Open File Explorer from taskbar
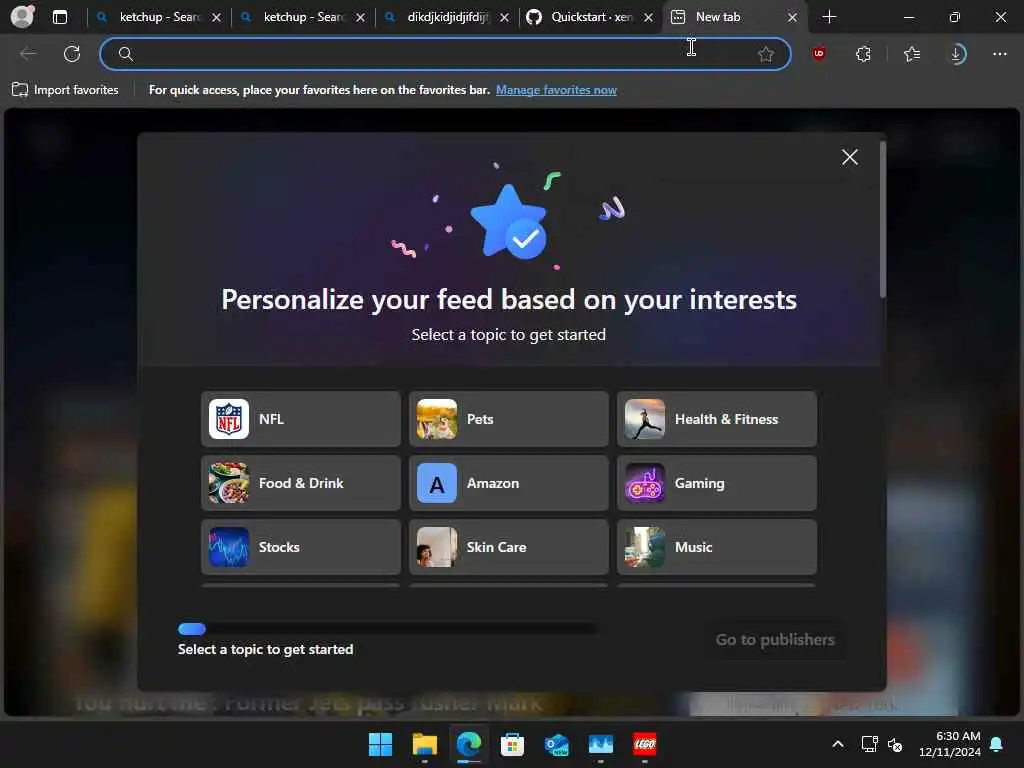The width and height of the screenshot is (1024, 768). pyautogui.click(x=424, y=744)
